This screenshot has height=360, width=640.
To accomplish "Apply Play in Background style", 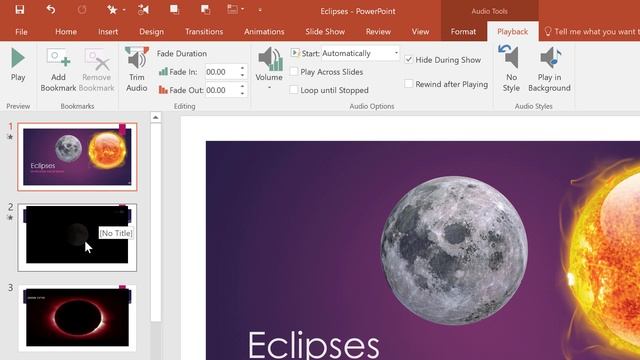I will (549, 69).
